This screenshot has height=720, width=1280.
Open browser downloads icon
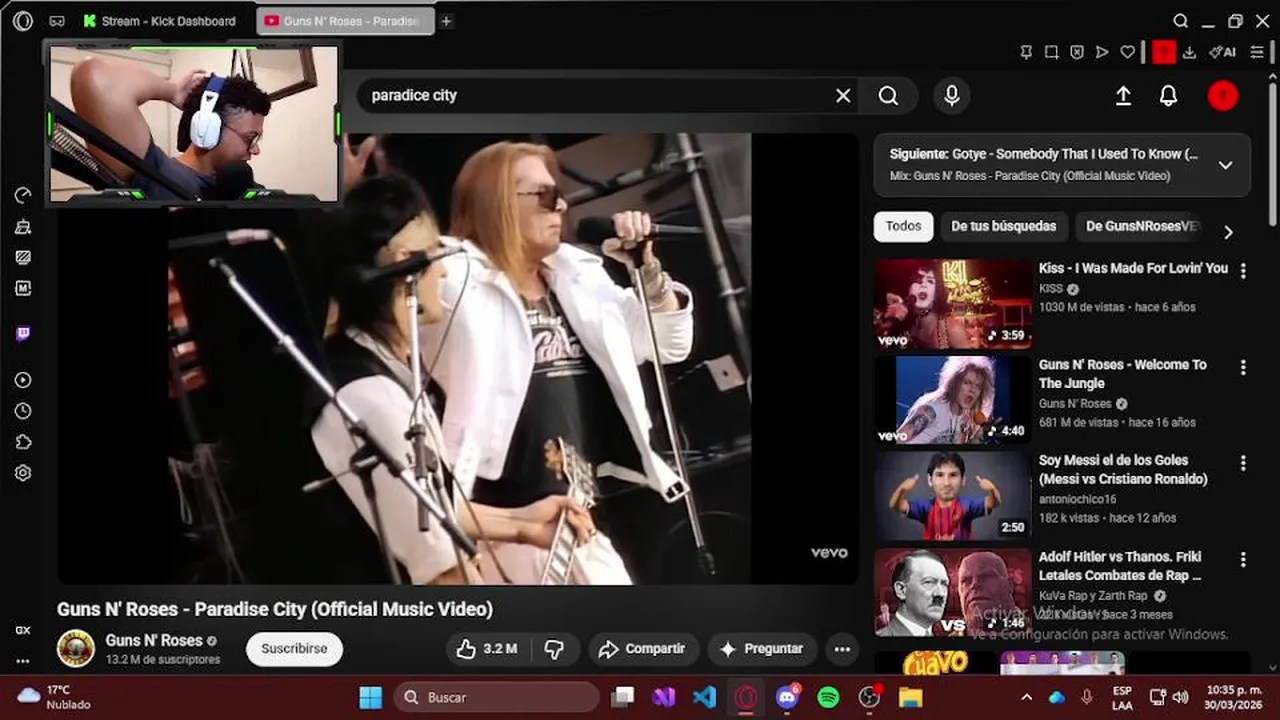tap(1189, 52)
